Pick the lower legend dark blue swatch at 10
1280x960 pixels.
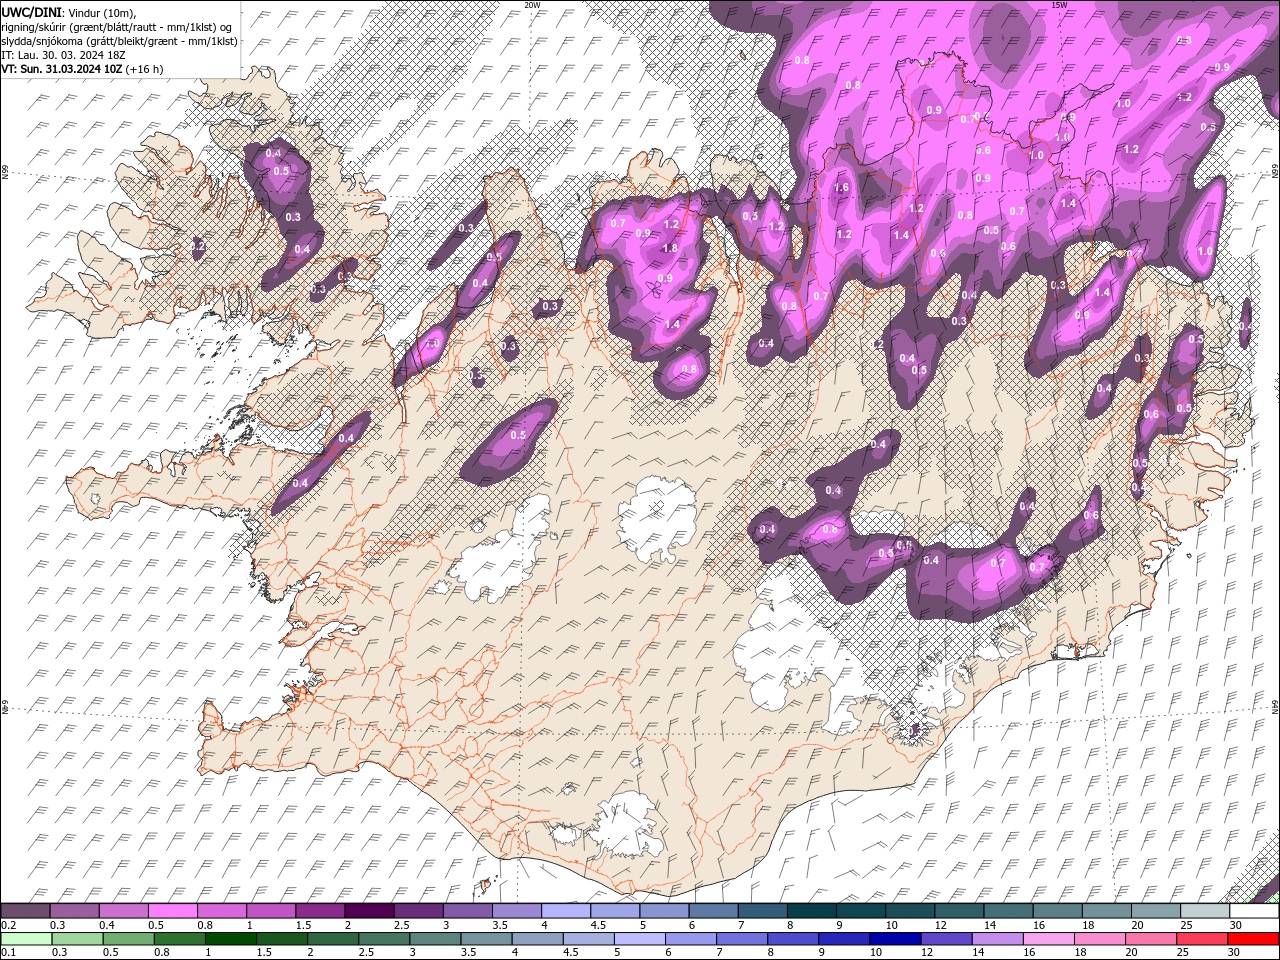[894, 939]
